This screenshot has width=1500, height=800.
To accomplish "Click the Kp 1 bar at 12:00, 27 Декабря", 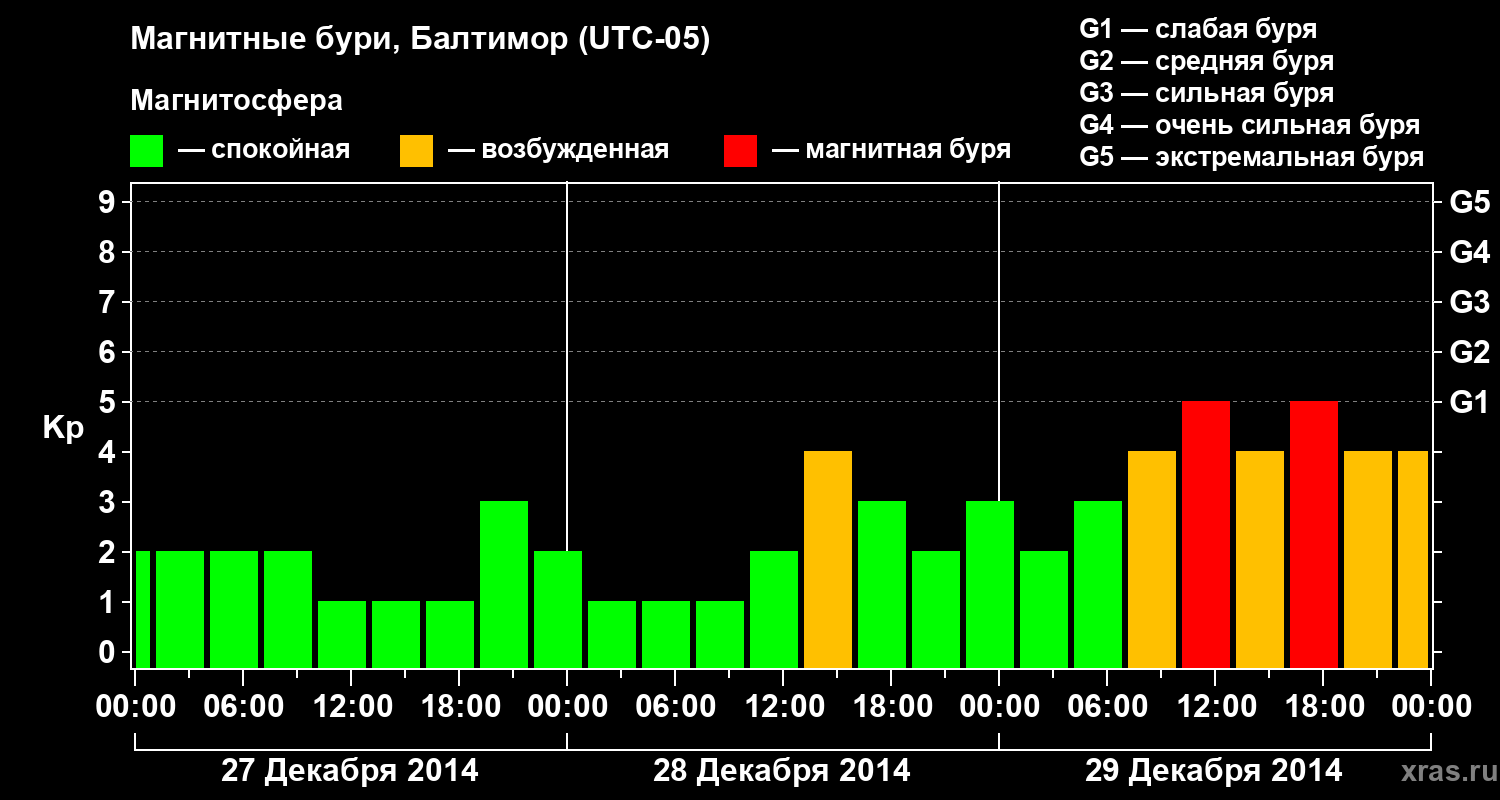I will click(342, 634).
